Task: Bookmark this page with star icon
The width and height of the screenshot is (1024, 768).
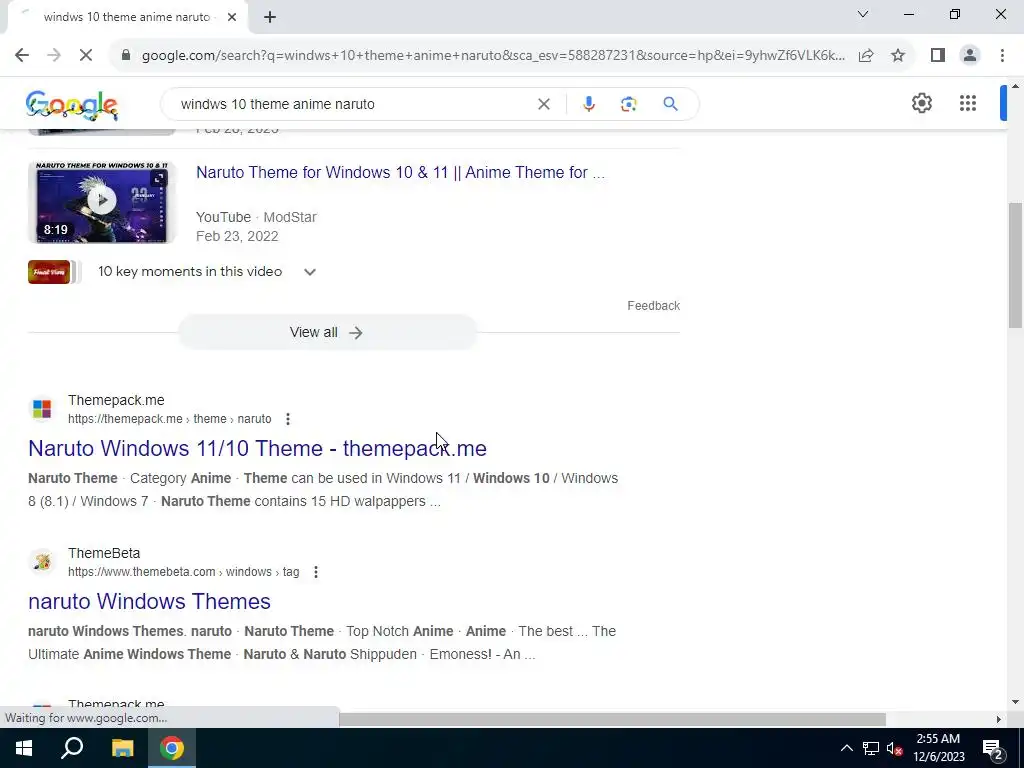Action: tap(898, 56)
